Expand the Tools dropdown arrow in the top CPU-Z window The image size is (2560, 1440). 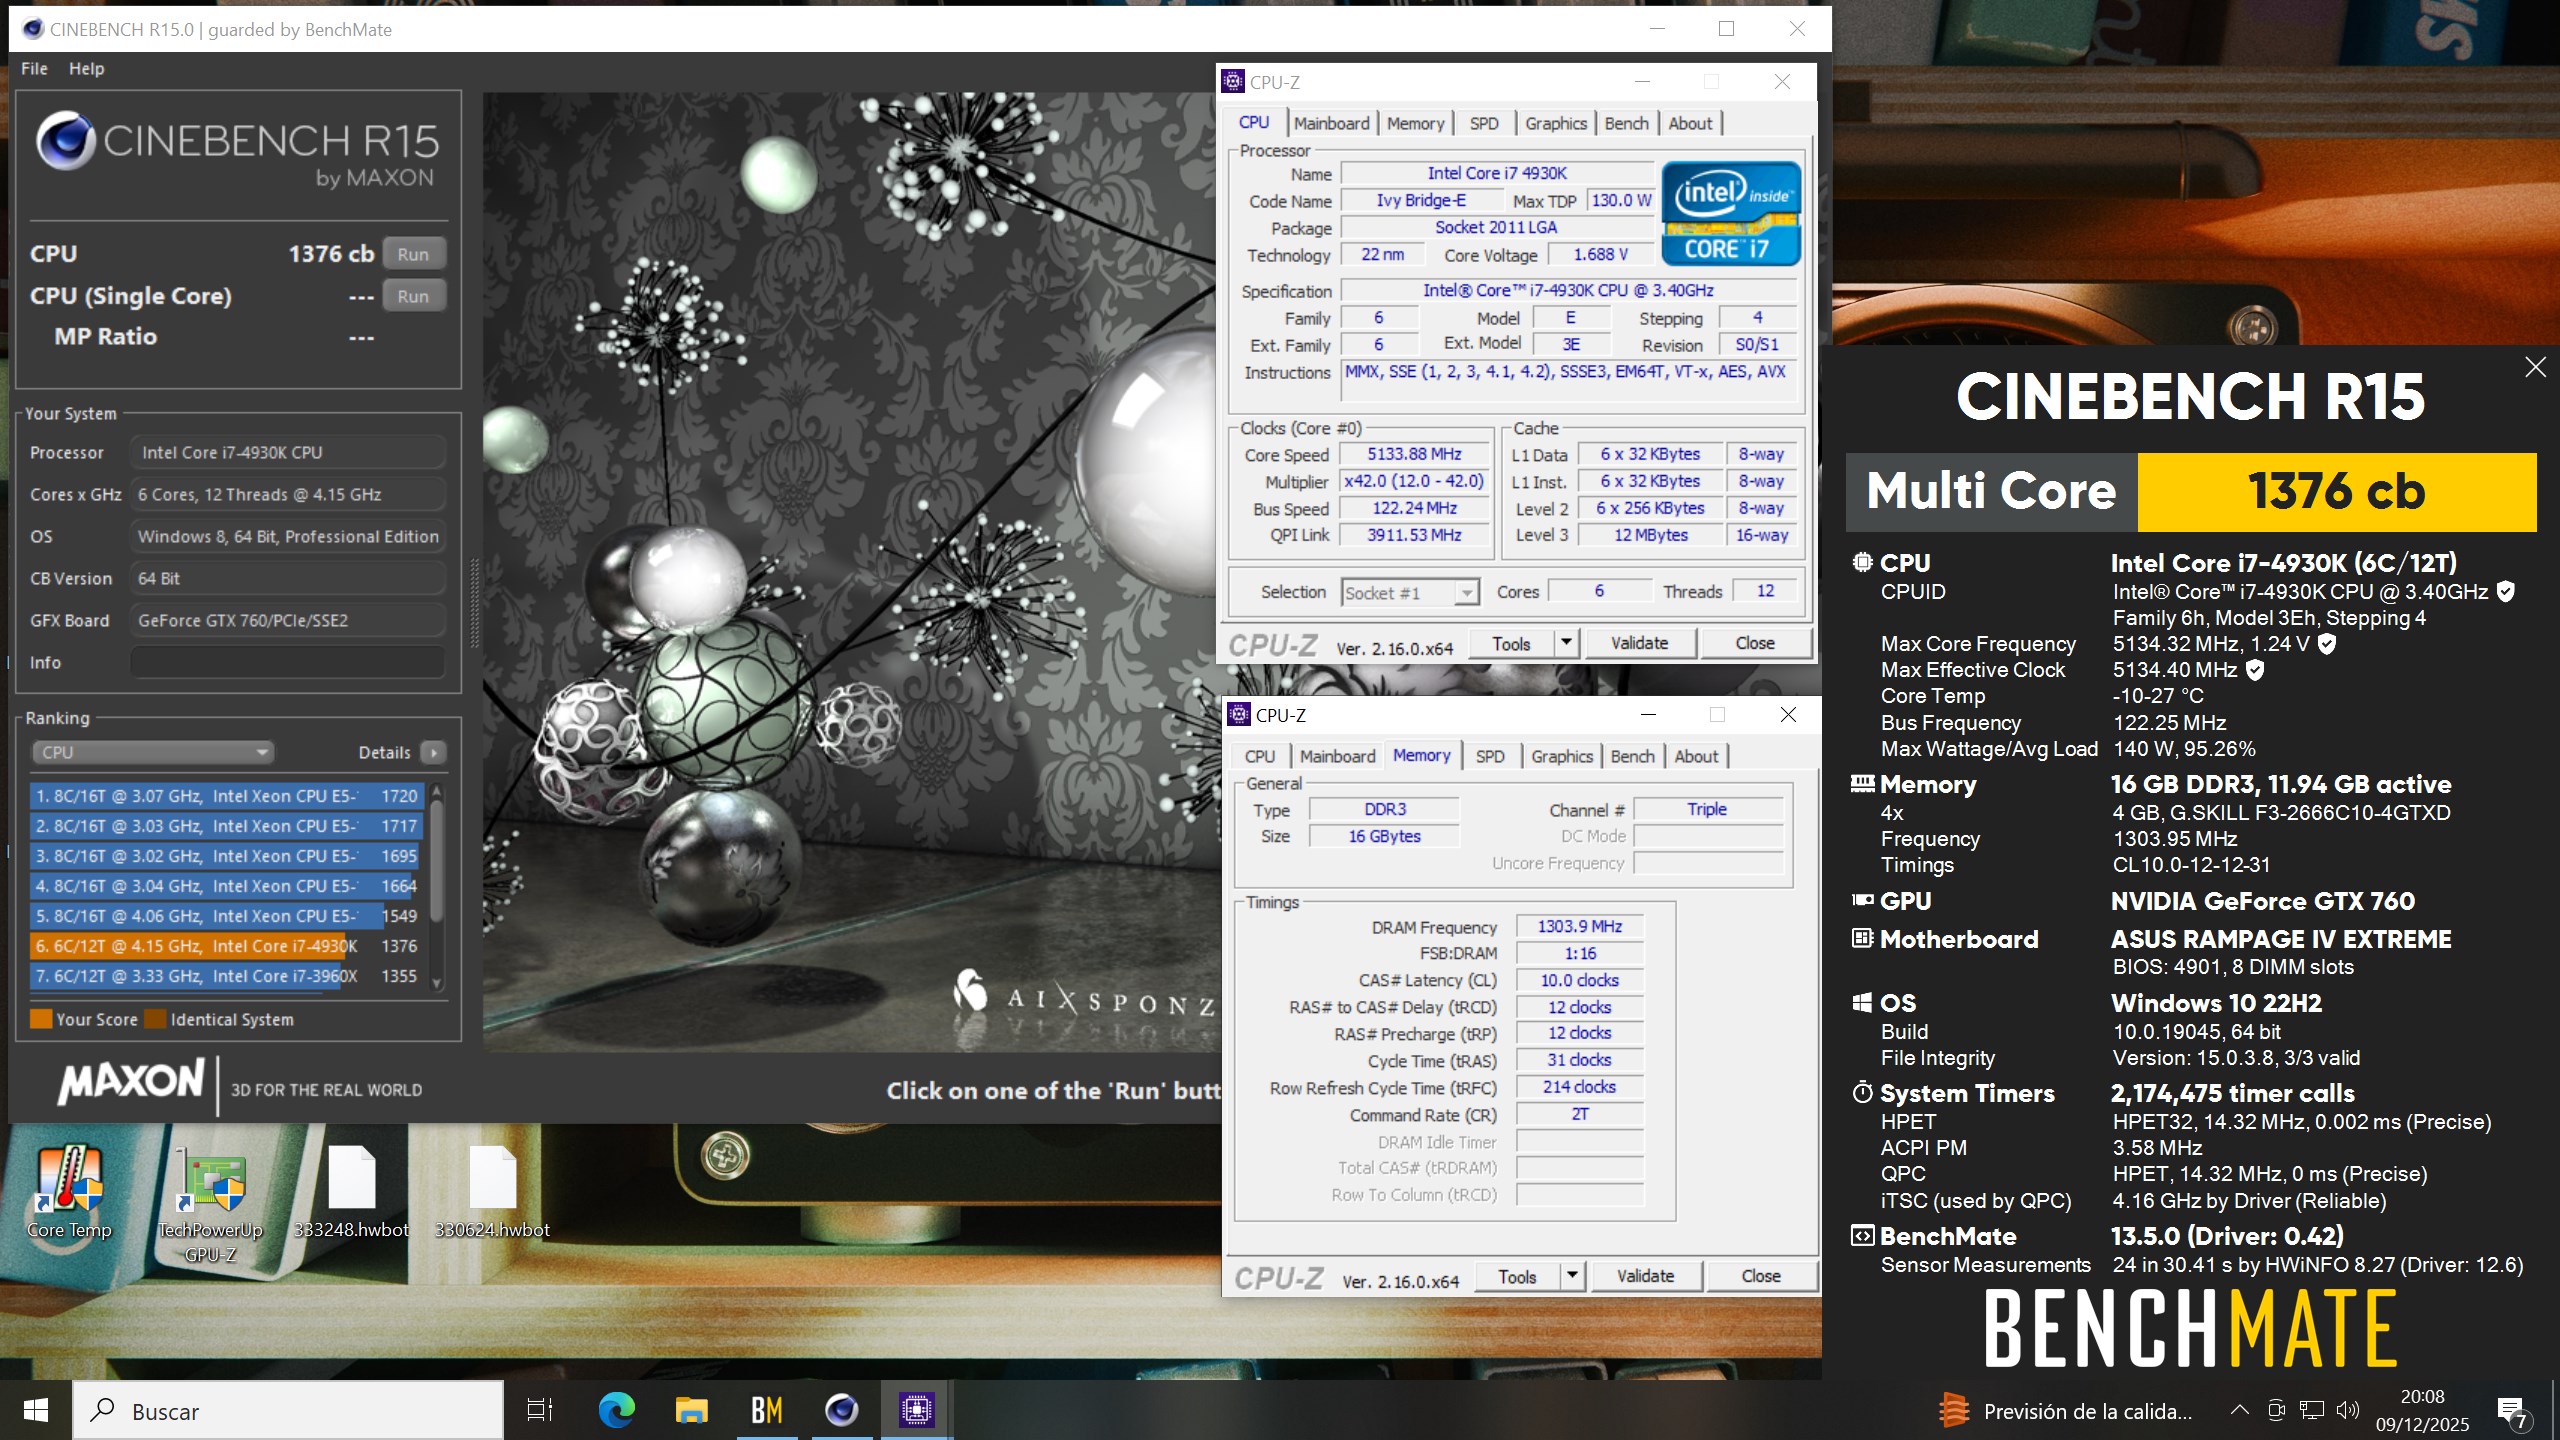click(1566, 643)
